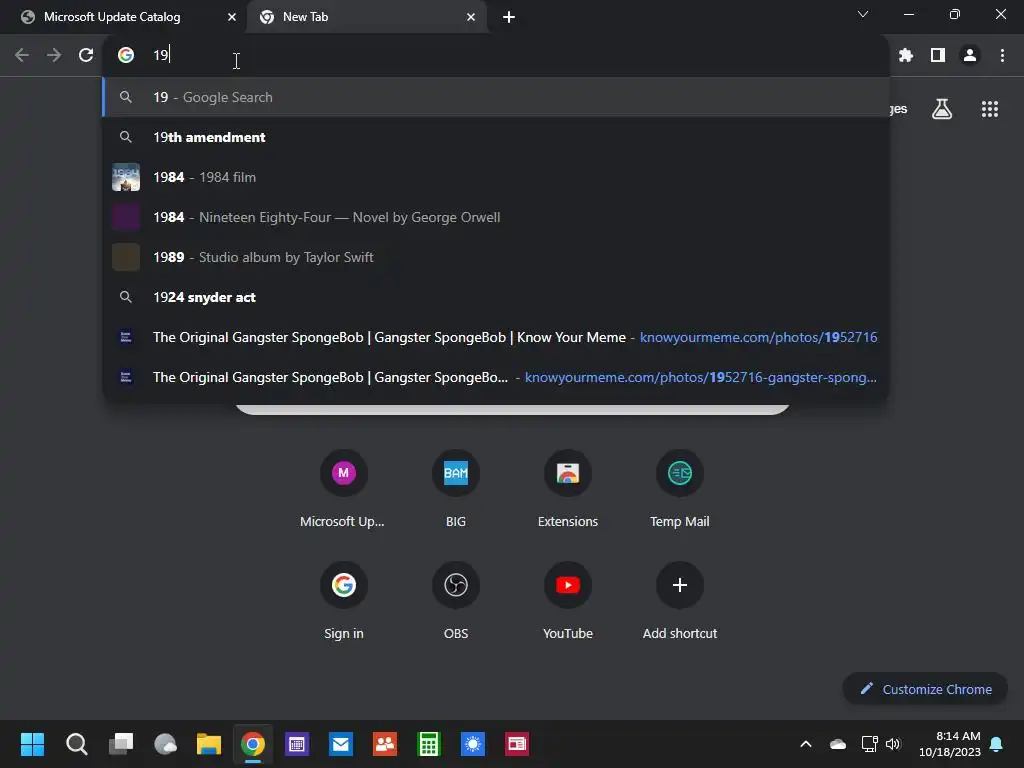Open the Search Labs flask icon
Screen dimensions: 1024x768
[942, 109]
